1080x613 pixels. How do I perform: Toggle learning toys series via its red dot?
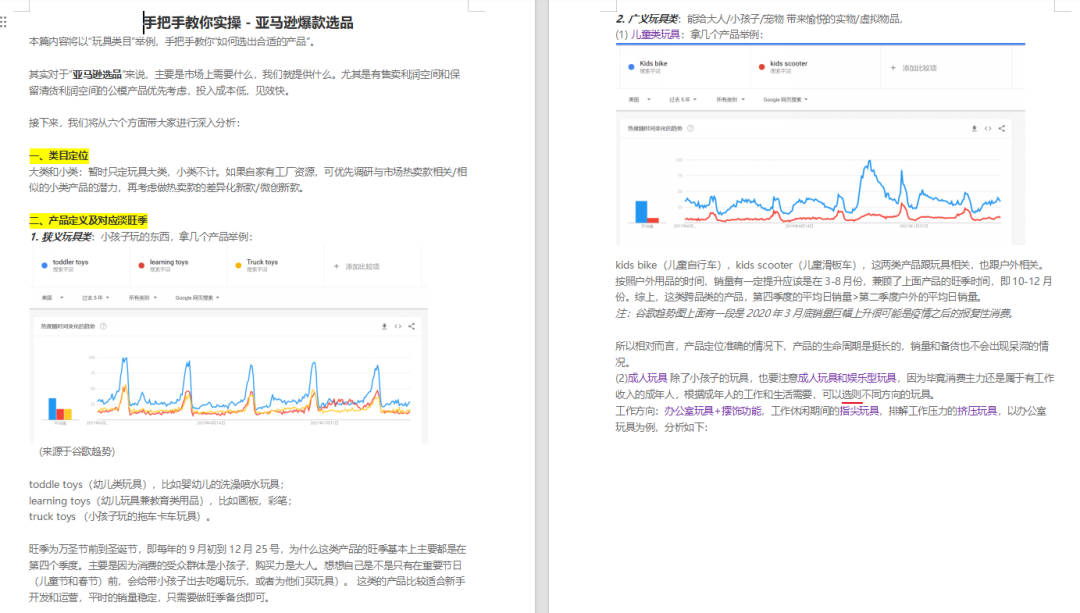pos(141,265)
